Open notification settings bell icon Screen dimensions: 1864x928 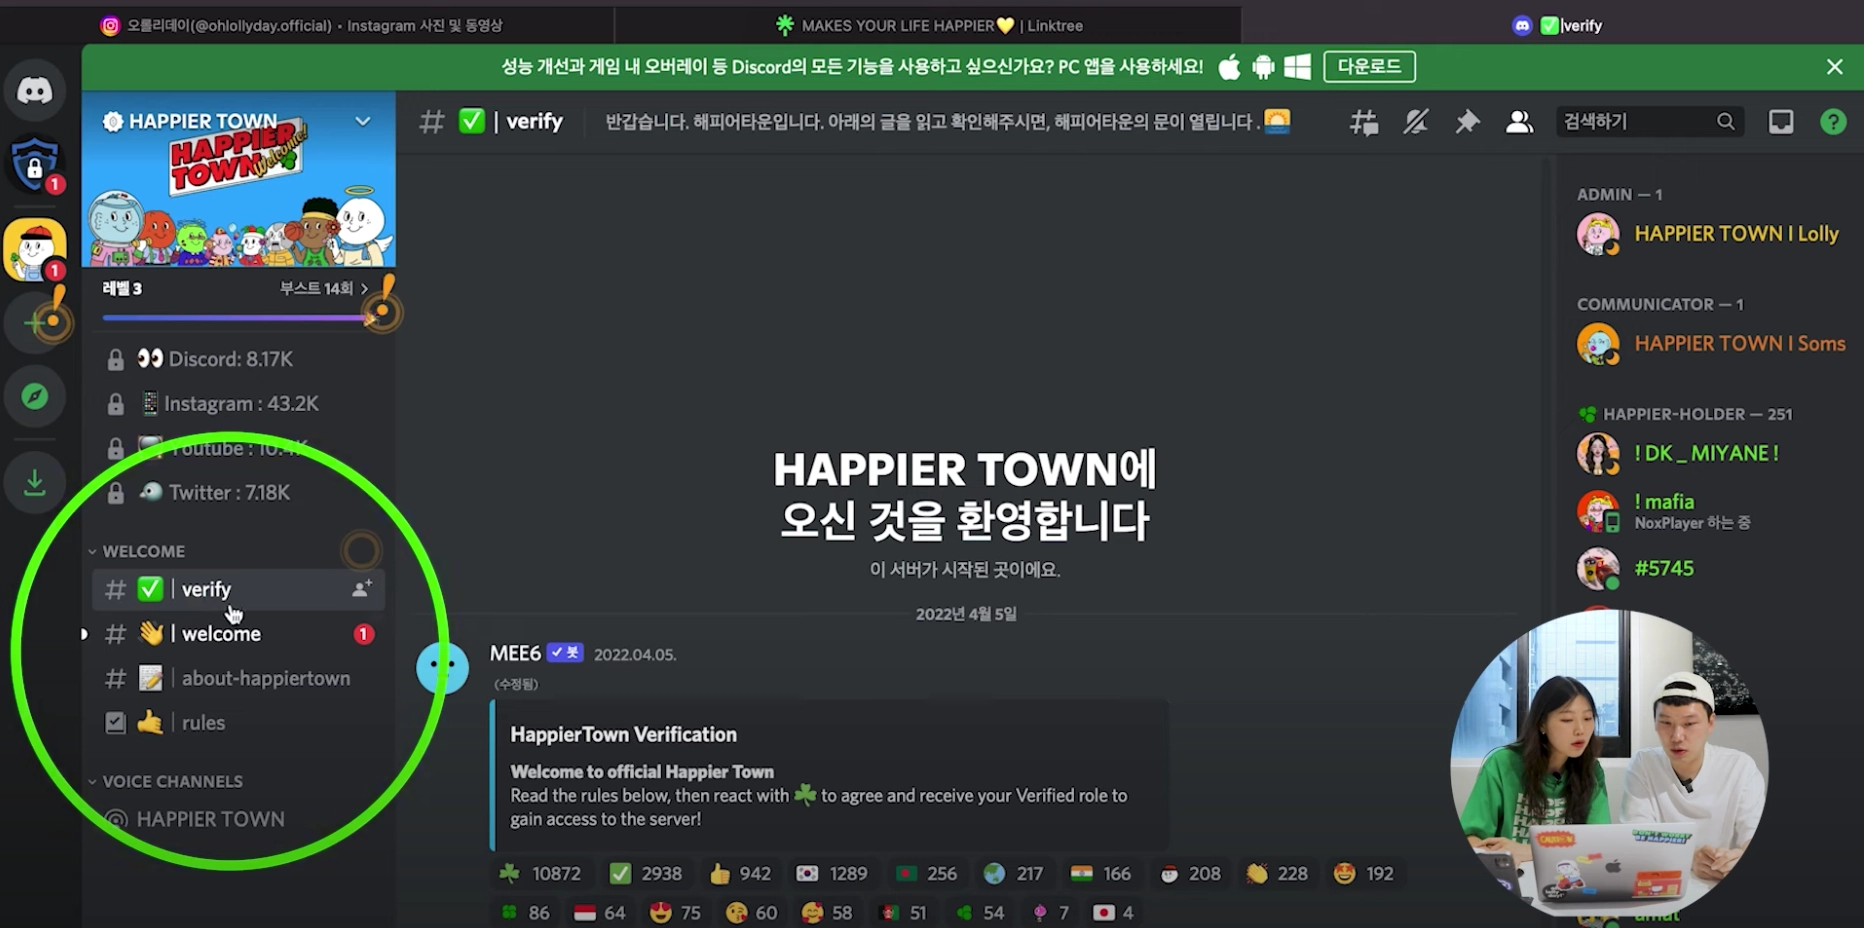(x=1416, y=122)
